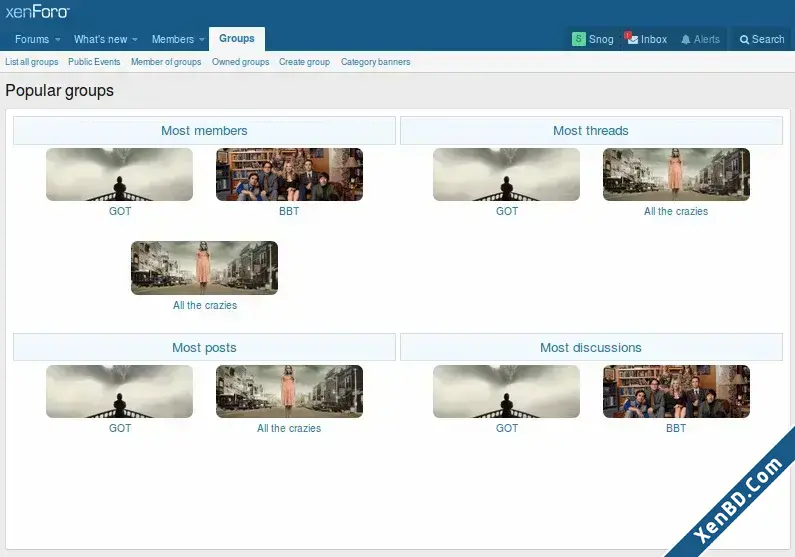Click All the crazies name under Most threads
Viewport: 795px width, 557px height.
676,211
